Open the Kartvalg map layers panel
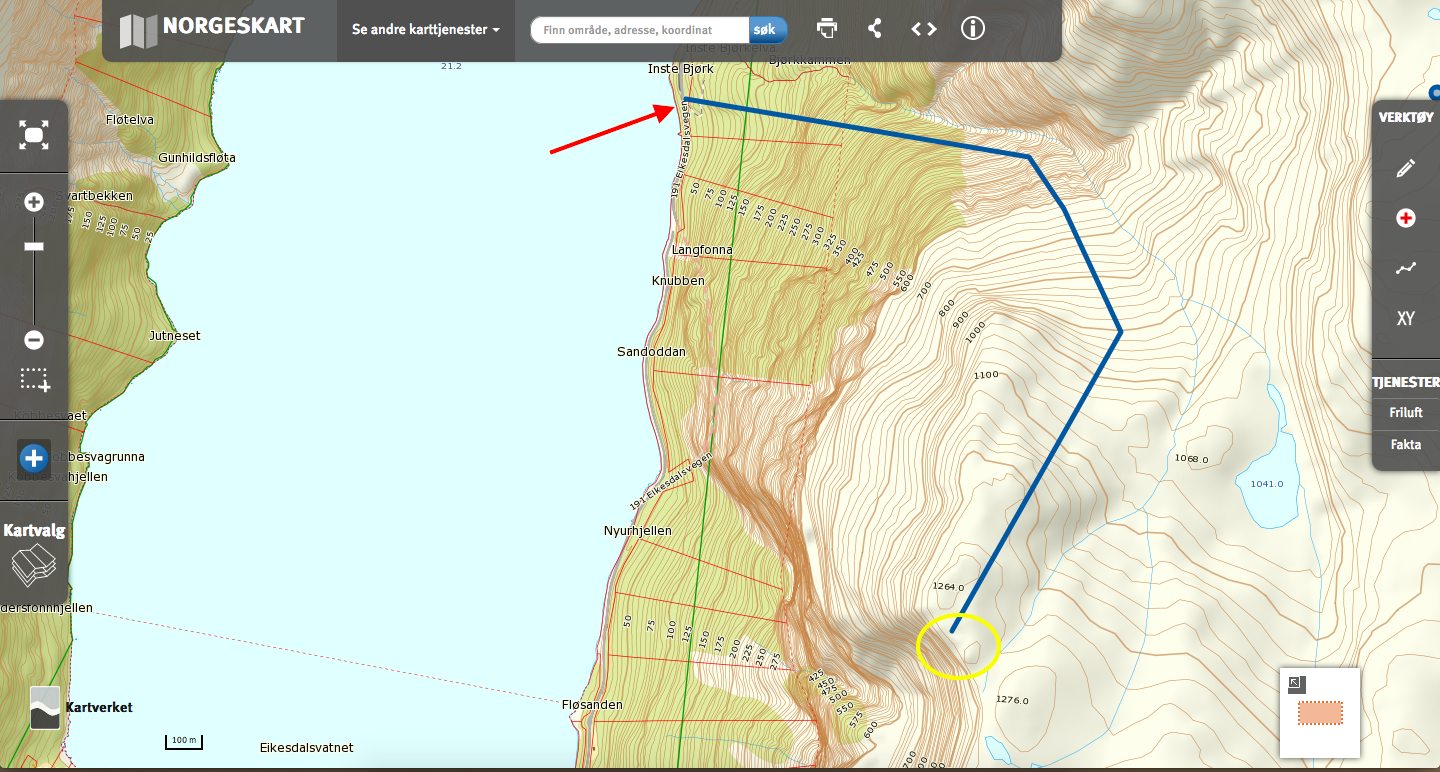This screenshot has width=1440, height=772. [34, 554]
